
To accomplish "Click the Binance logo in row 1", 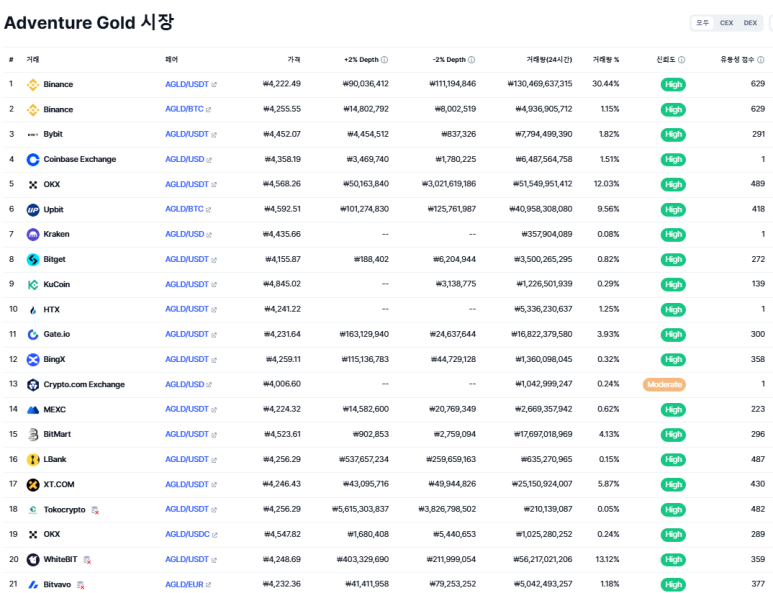I will pyautogui.click(x=33, y=85).
